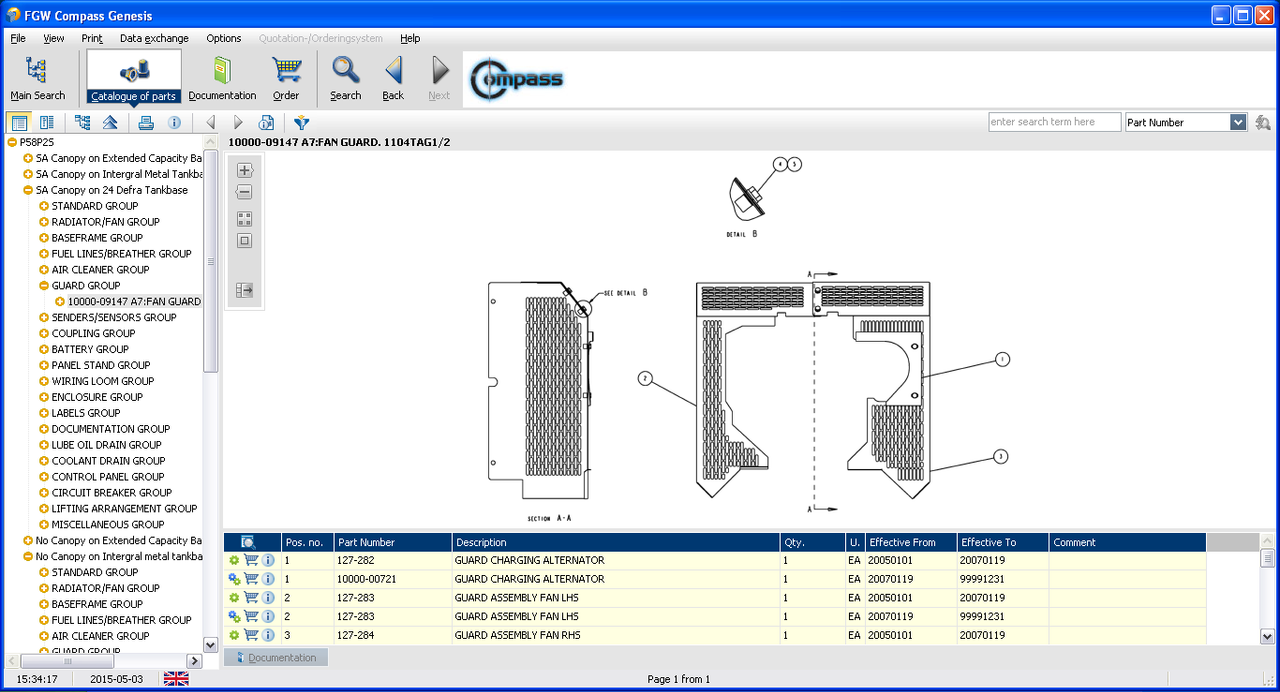Add part 127-282 to cart
The width and height of the screenshot is (1280, 692).
251,560
